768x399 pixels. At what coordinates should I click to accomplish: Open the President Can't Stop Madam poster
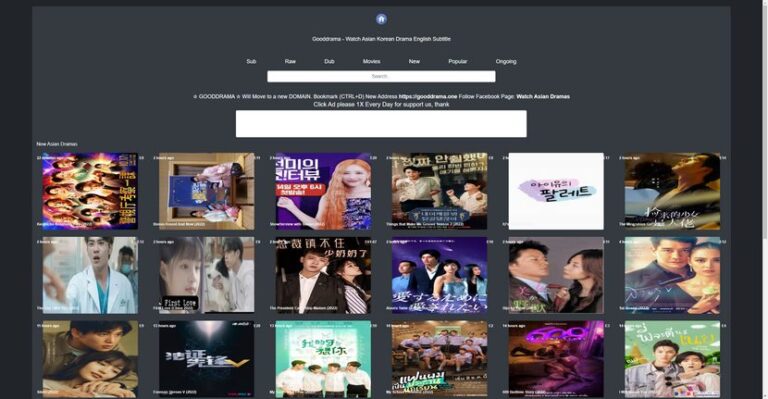click(x=323, y=275)
